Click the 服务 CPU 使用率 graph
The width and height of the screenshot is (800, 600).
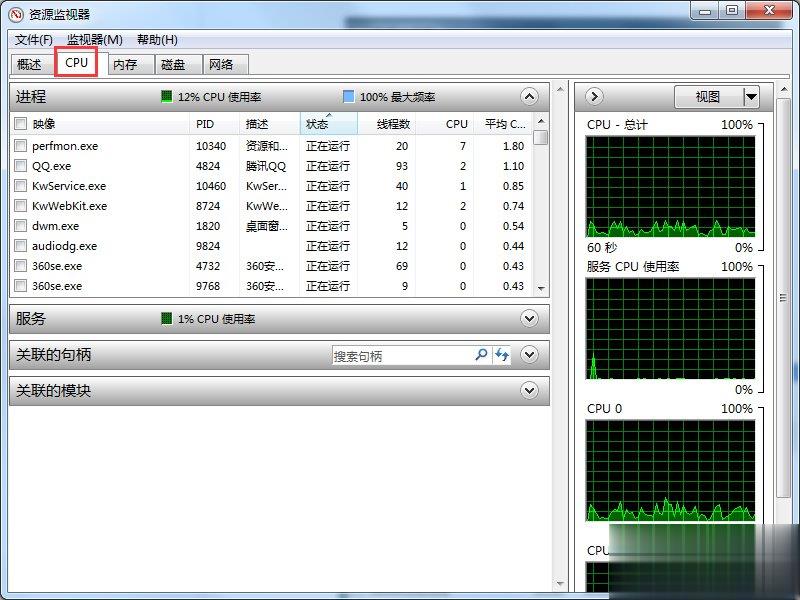tap(670, 329)
